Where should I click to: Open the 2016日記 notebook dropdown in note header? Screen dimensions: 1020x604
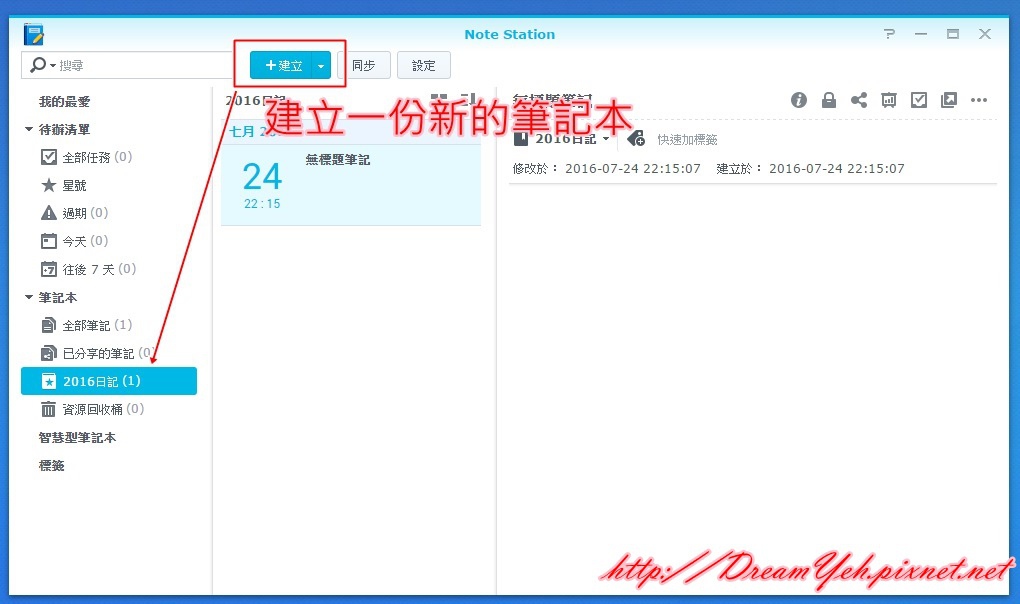[563, 139]
